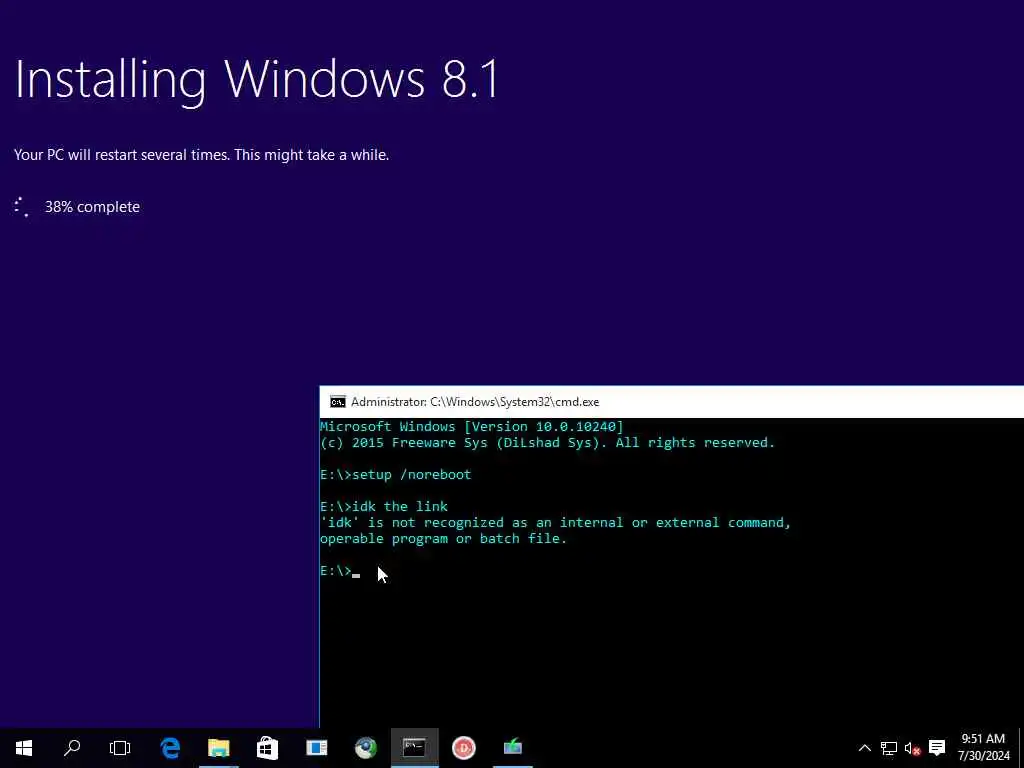Image resolution: width=1024 pixels, height=768 pixels.
Task: Open the red circular D app on the taskbar
Action: [464, 747]
